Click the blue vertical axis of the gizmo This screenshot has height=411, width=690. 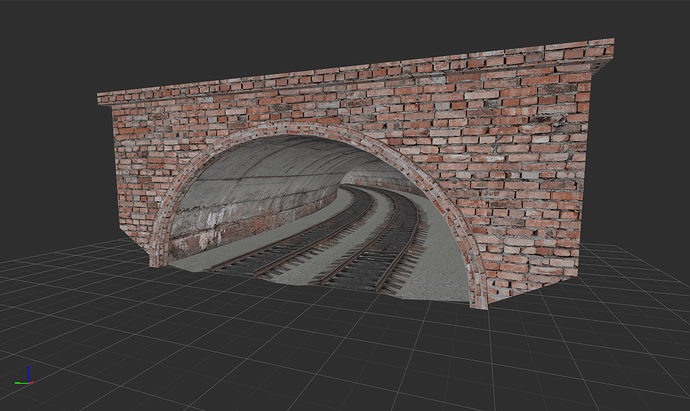click(29, 372)
